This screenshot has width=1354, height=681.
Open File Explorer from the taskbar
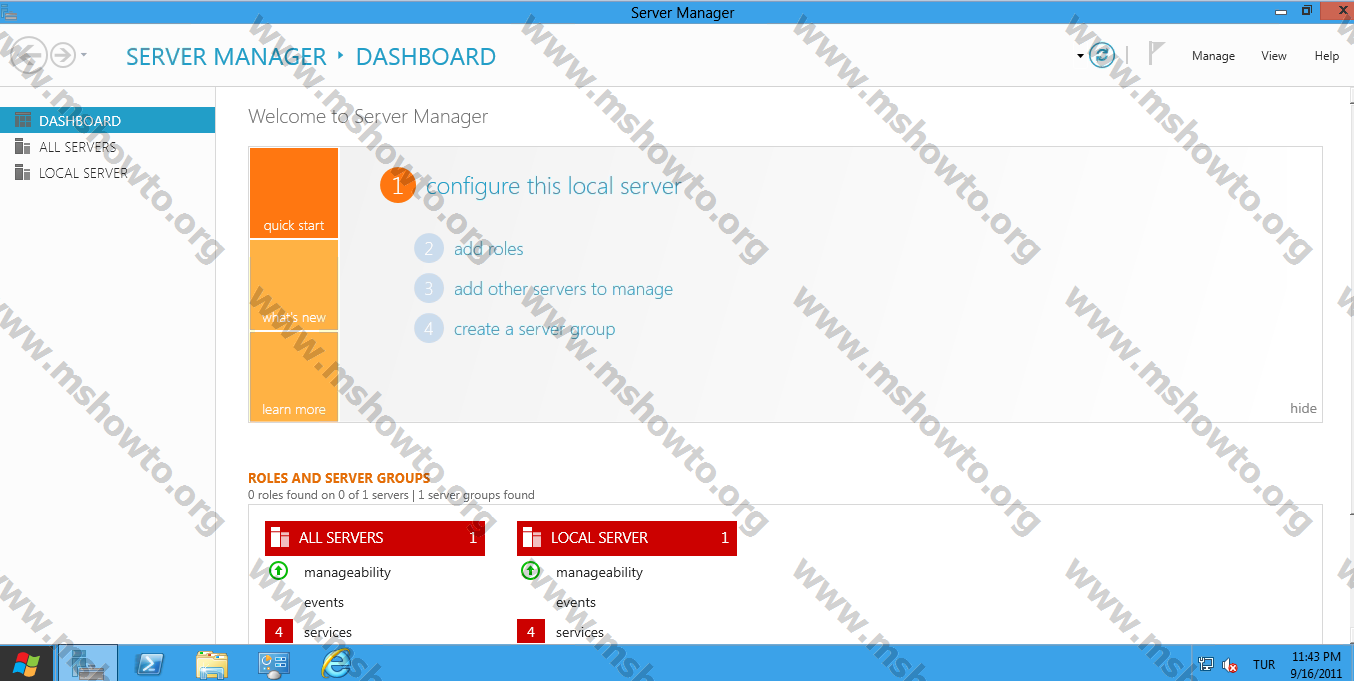click(212, 663)
